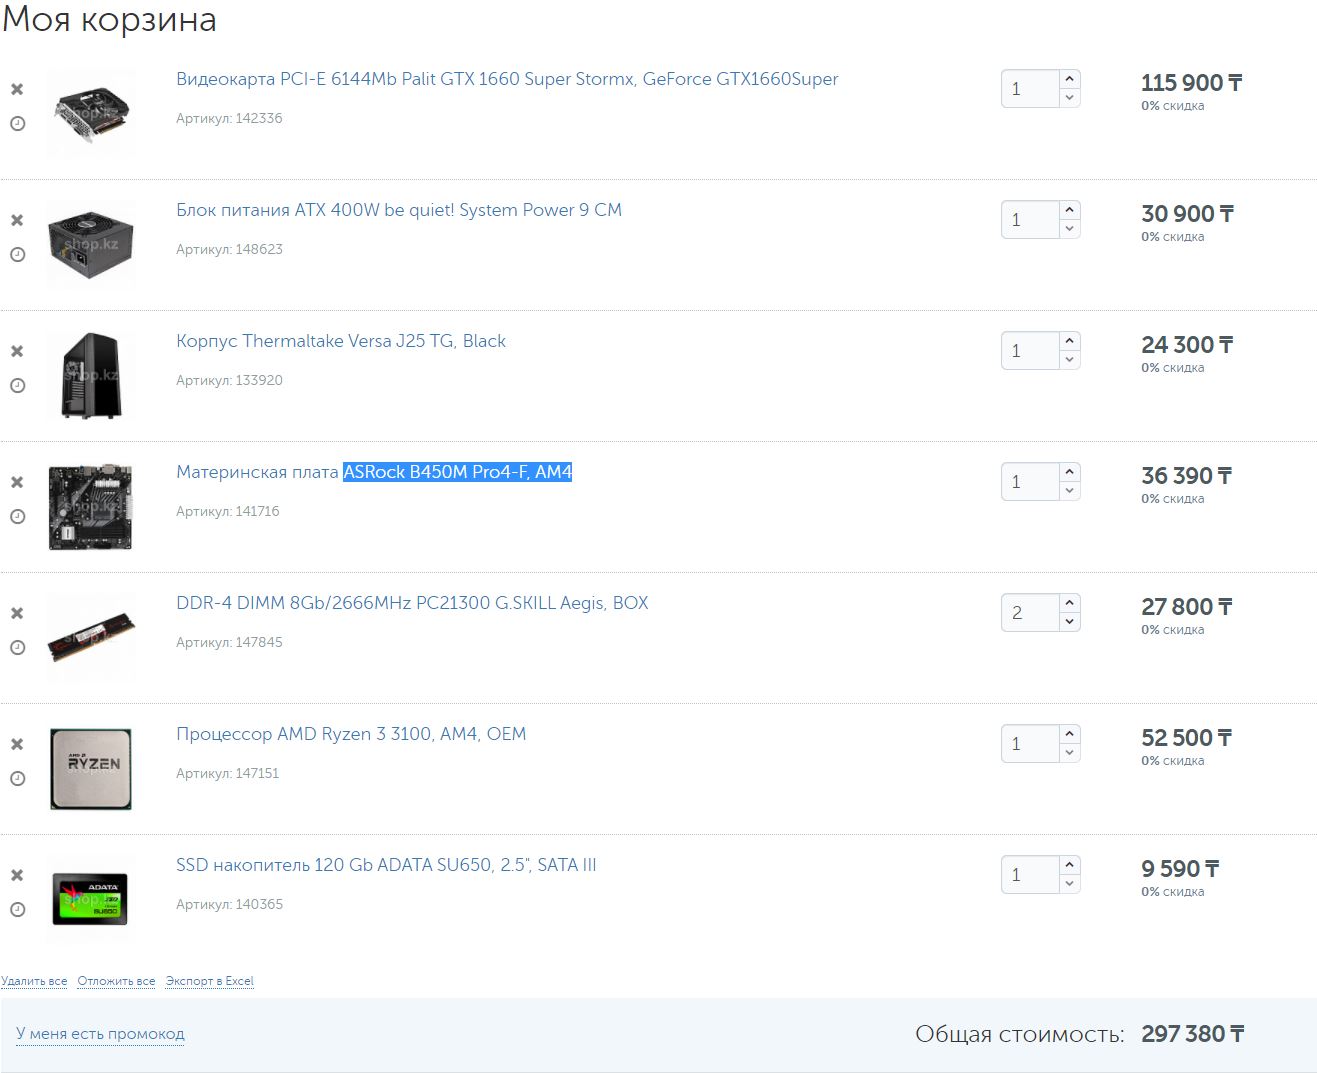Open the AMD Ryzen 3 3100 product link
The height and width of the screenshot is (1073, 1317).
pyautogui.click(x=351, y=734)
